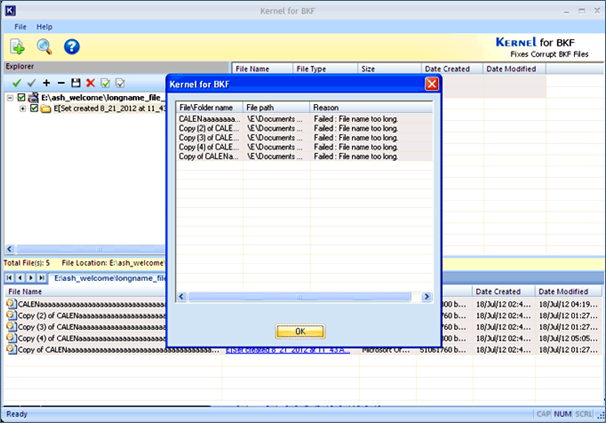606x423 pixels.
Task: Click the green check-all icon in Explorer toolbar
Action: (x=17, y=83)
